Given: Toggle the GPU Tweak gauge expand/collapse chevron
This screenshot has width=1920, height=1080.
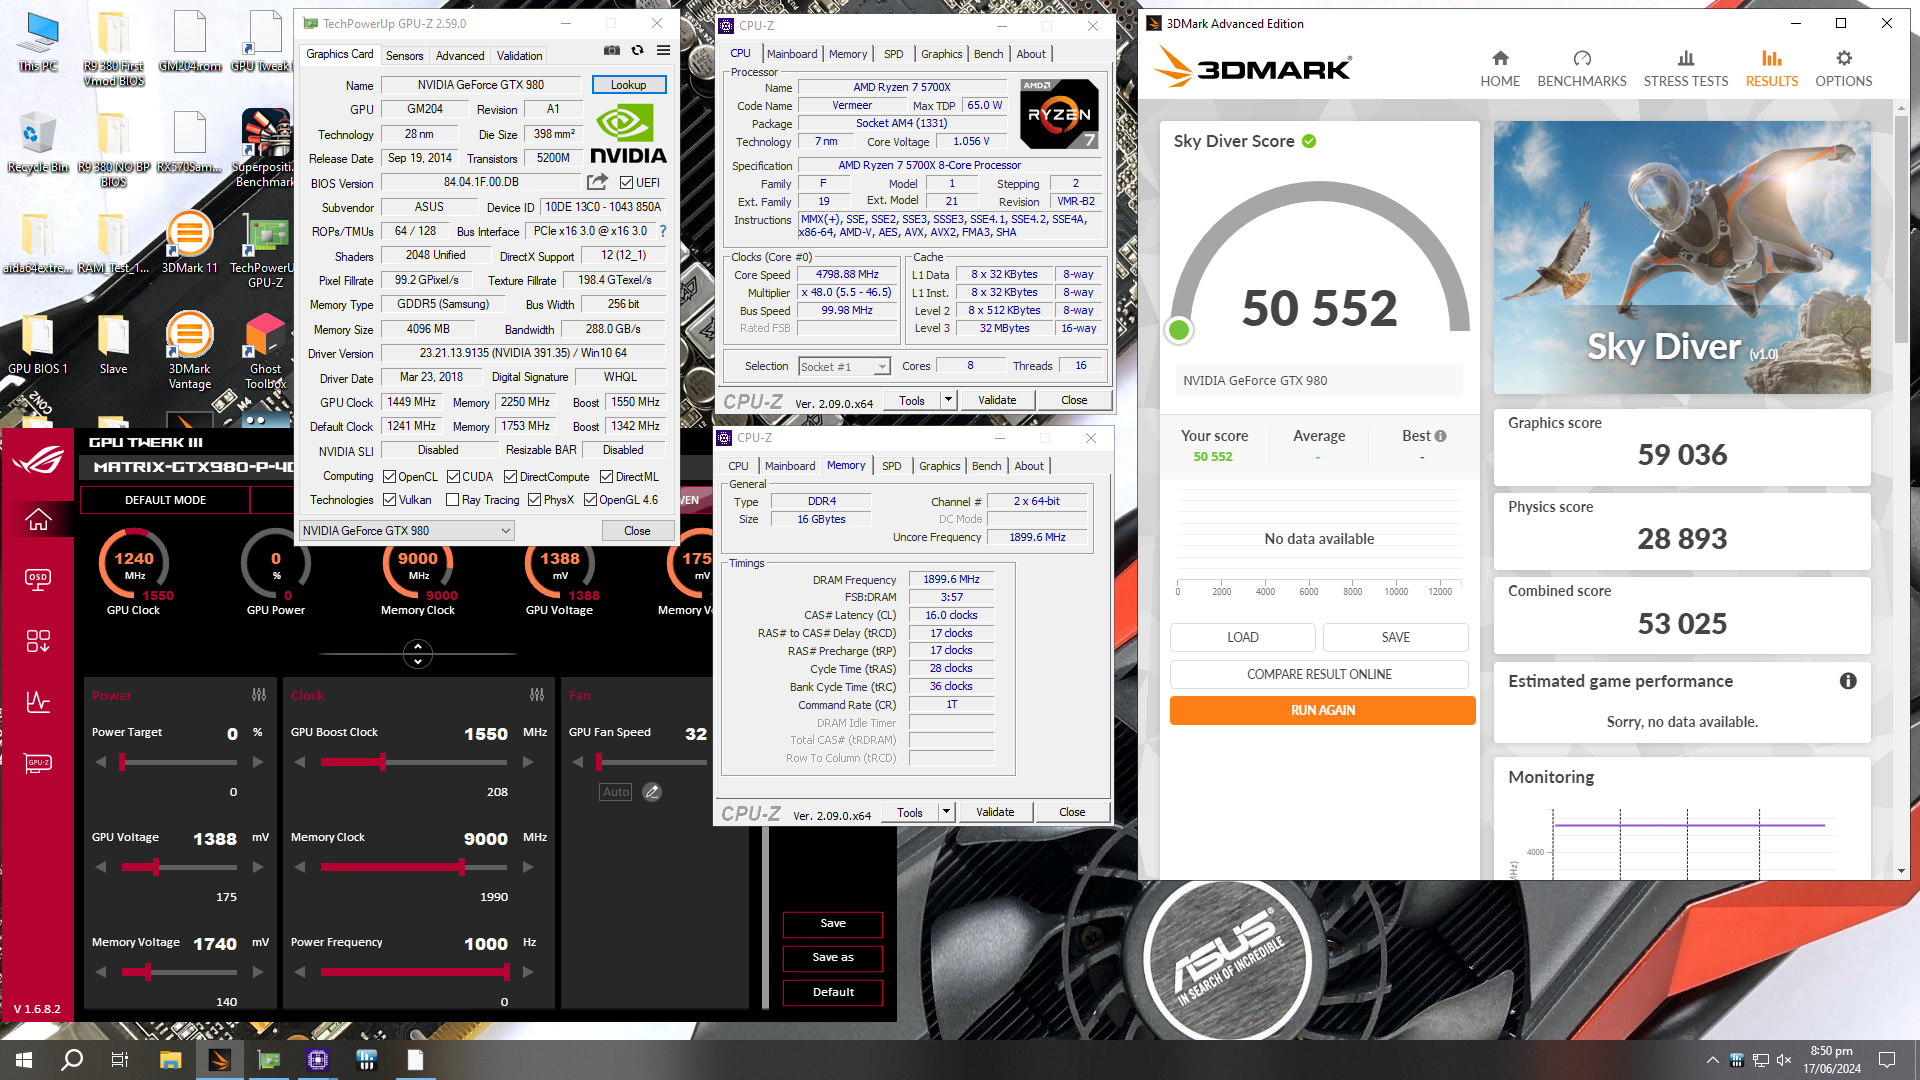Looking at the screenshot, I should (x=417, y=654).
